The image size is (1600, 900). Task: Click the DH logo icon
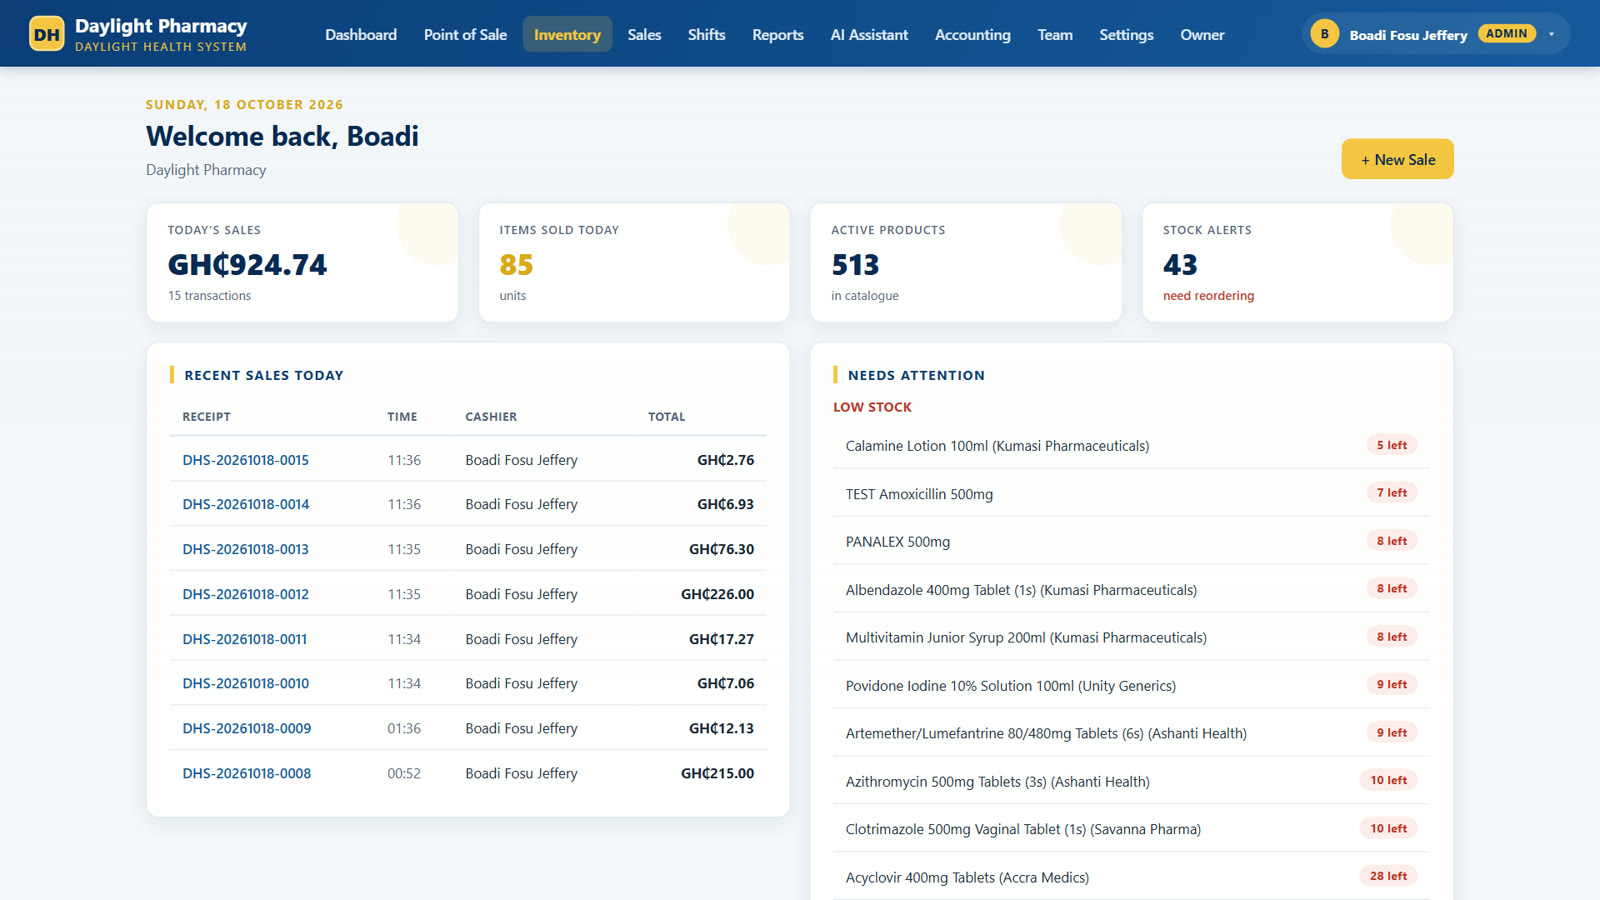click(x=47, y=34)
